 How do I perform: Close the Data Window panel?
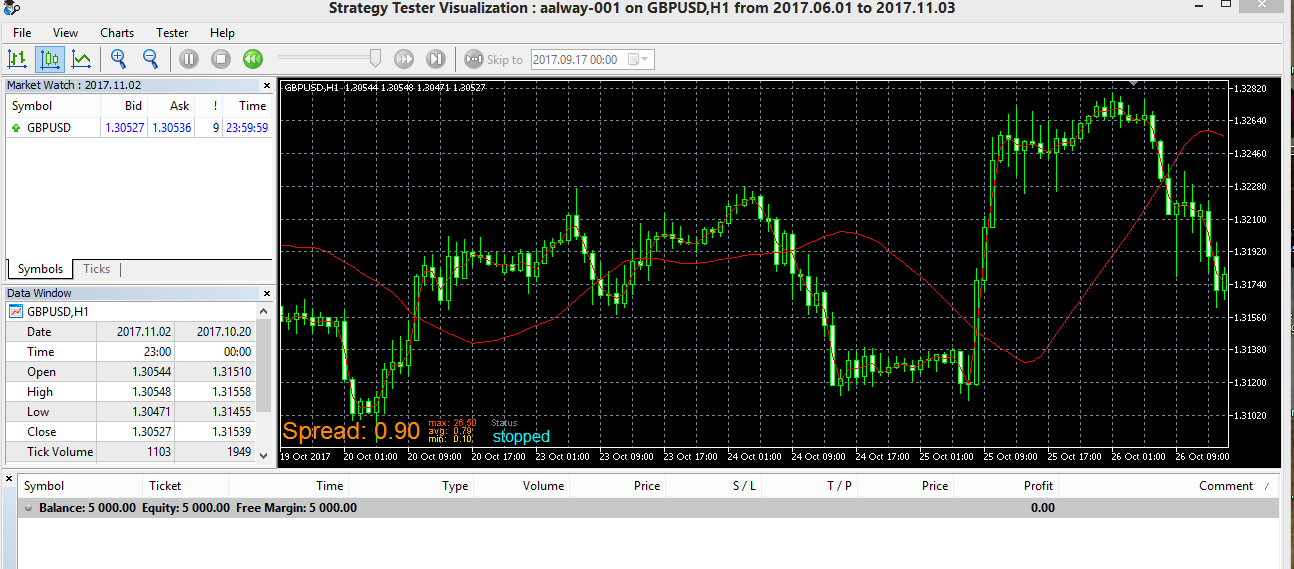click(x=266, y=294)
